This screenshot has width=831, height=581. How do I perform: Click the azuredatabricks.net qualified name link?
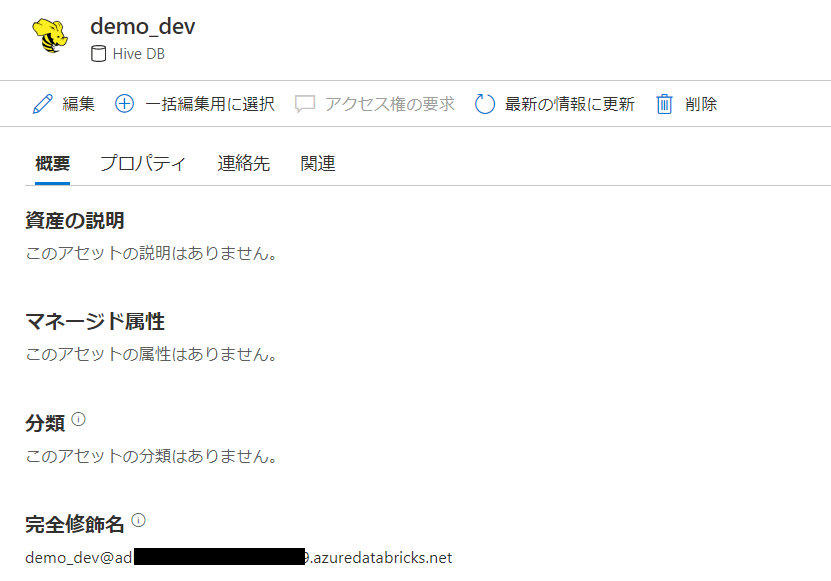tap(239, 558)
